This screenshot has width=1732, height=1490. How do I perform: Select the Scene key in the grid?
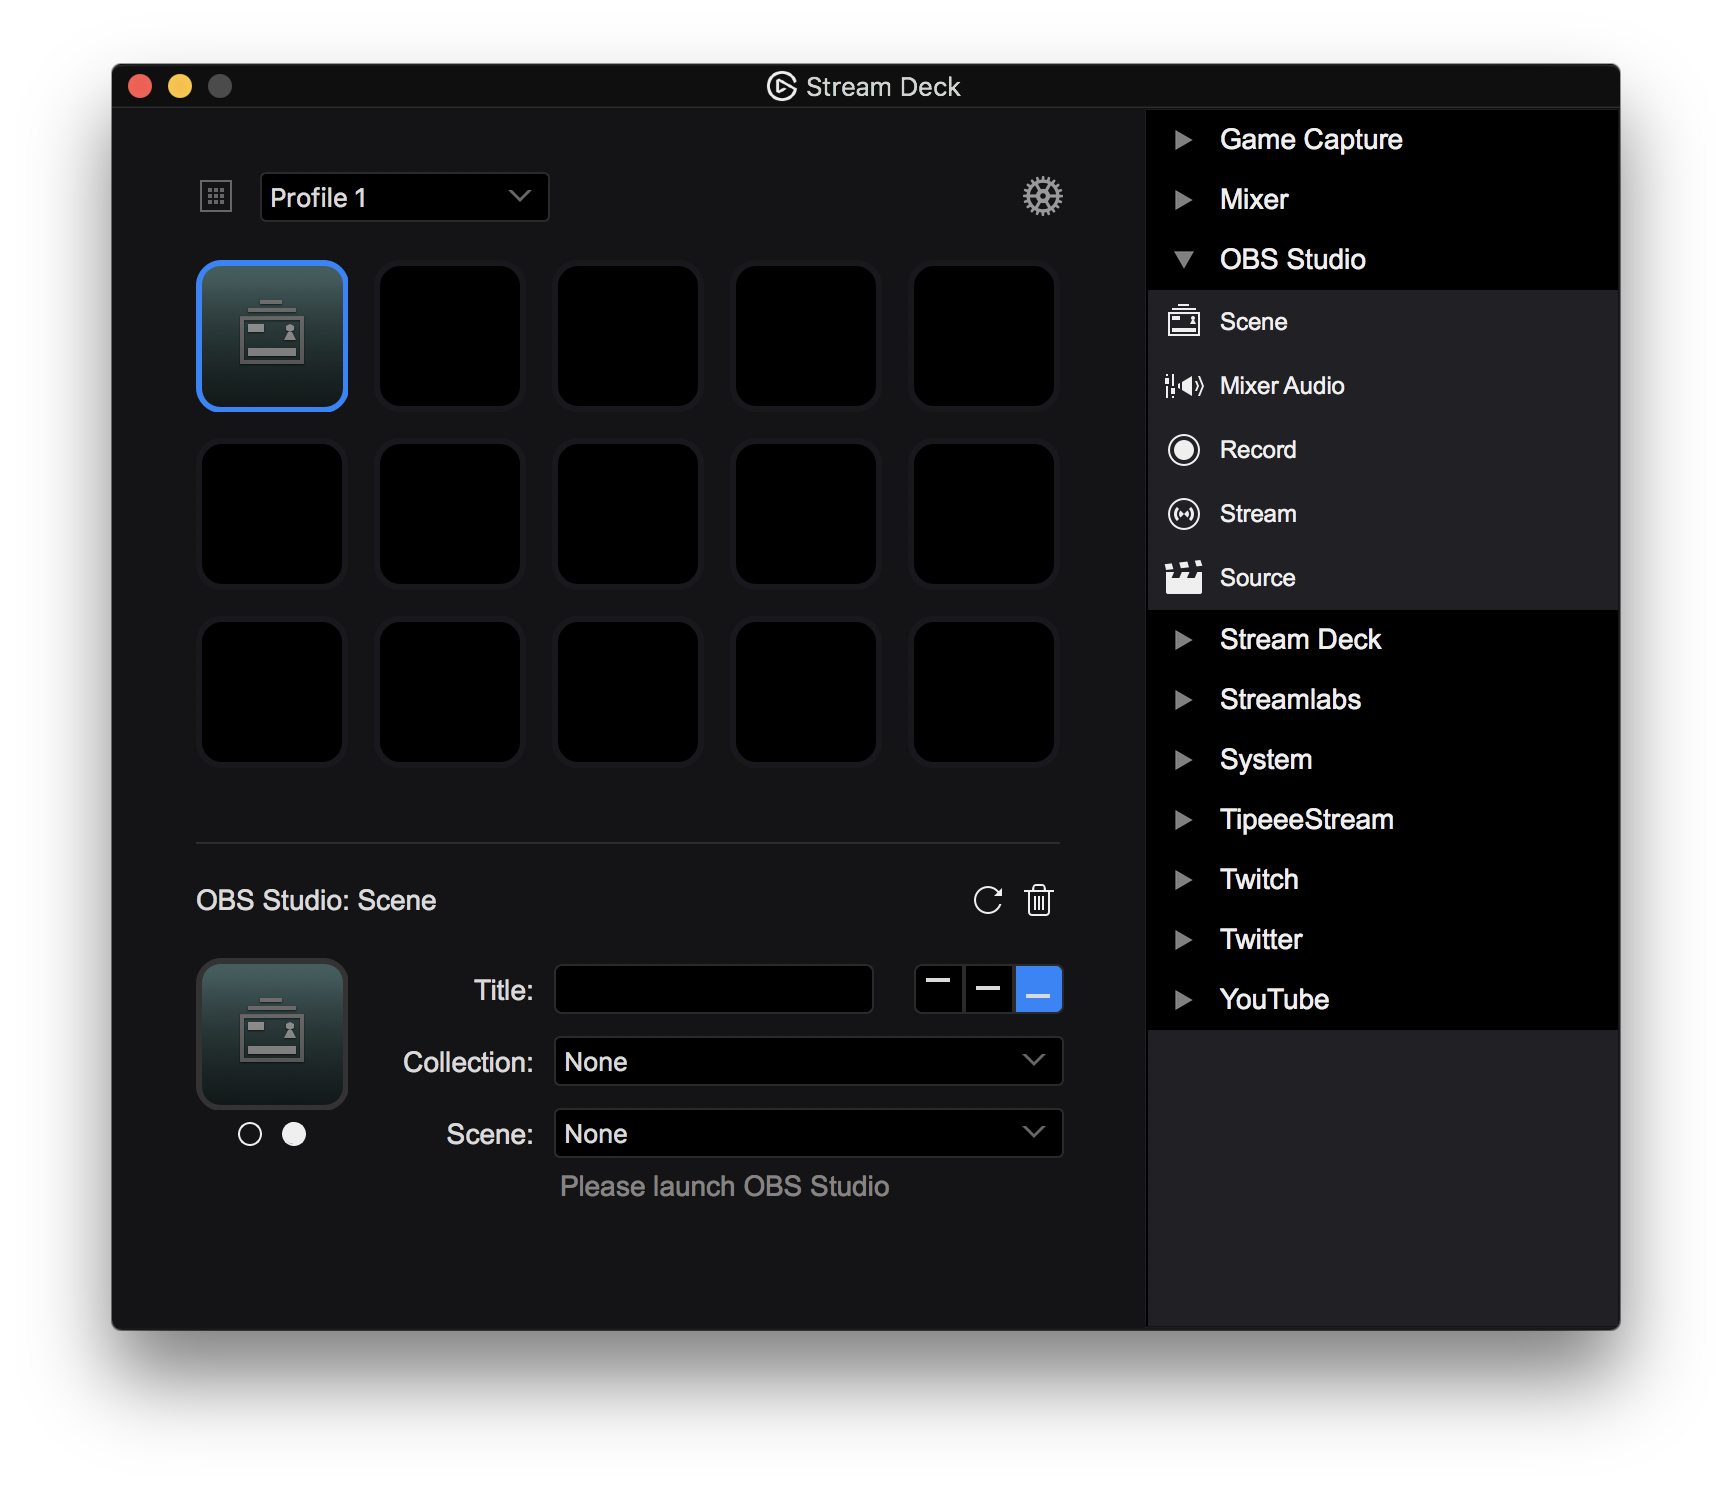coord(272,336)
